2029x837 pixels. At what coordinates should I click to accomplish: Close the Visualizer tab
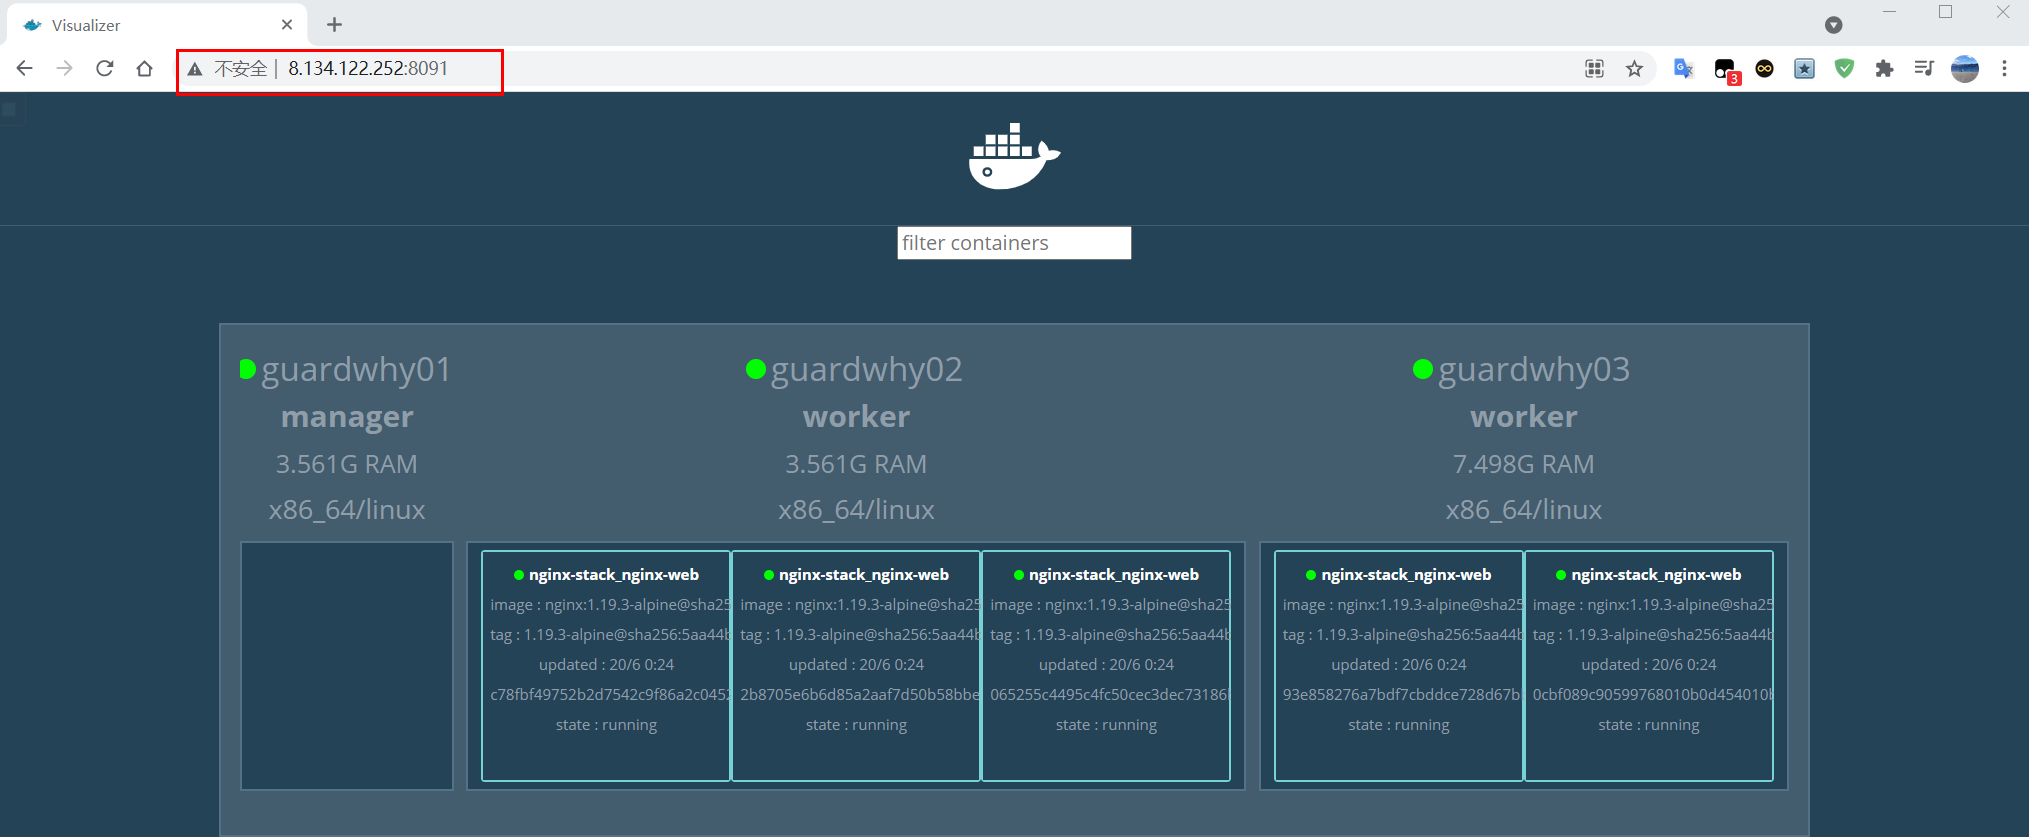(x=287, y=25)
